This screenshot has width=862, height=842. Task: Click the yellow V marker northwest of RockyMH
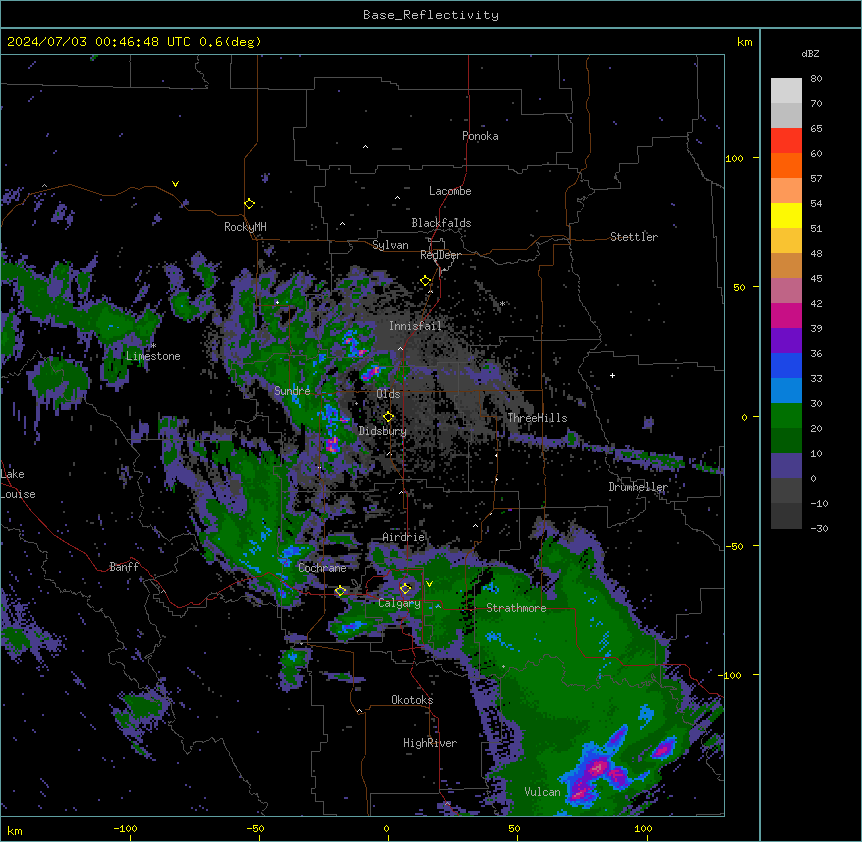(175, 184)
